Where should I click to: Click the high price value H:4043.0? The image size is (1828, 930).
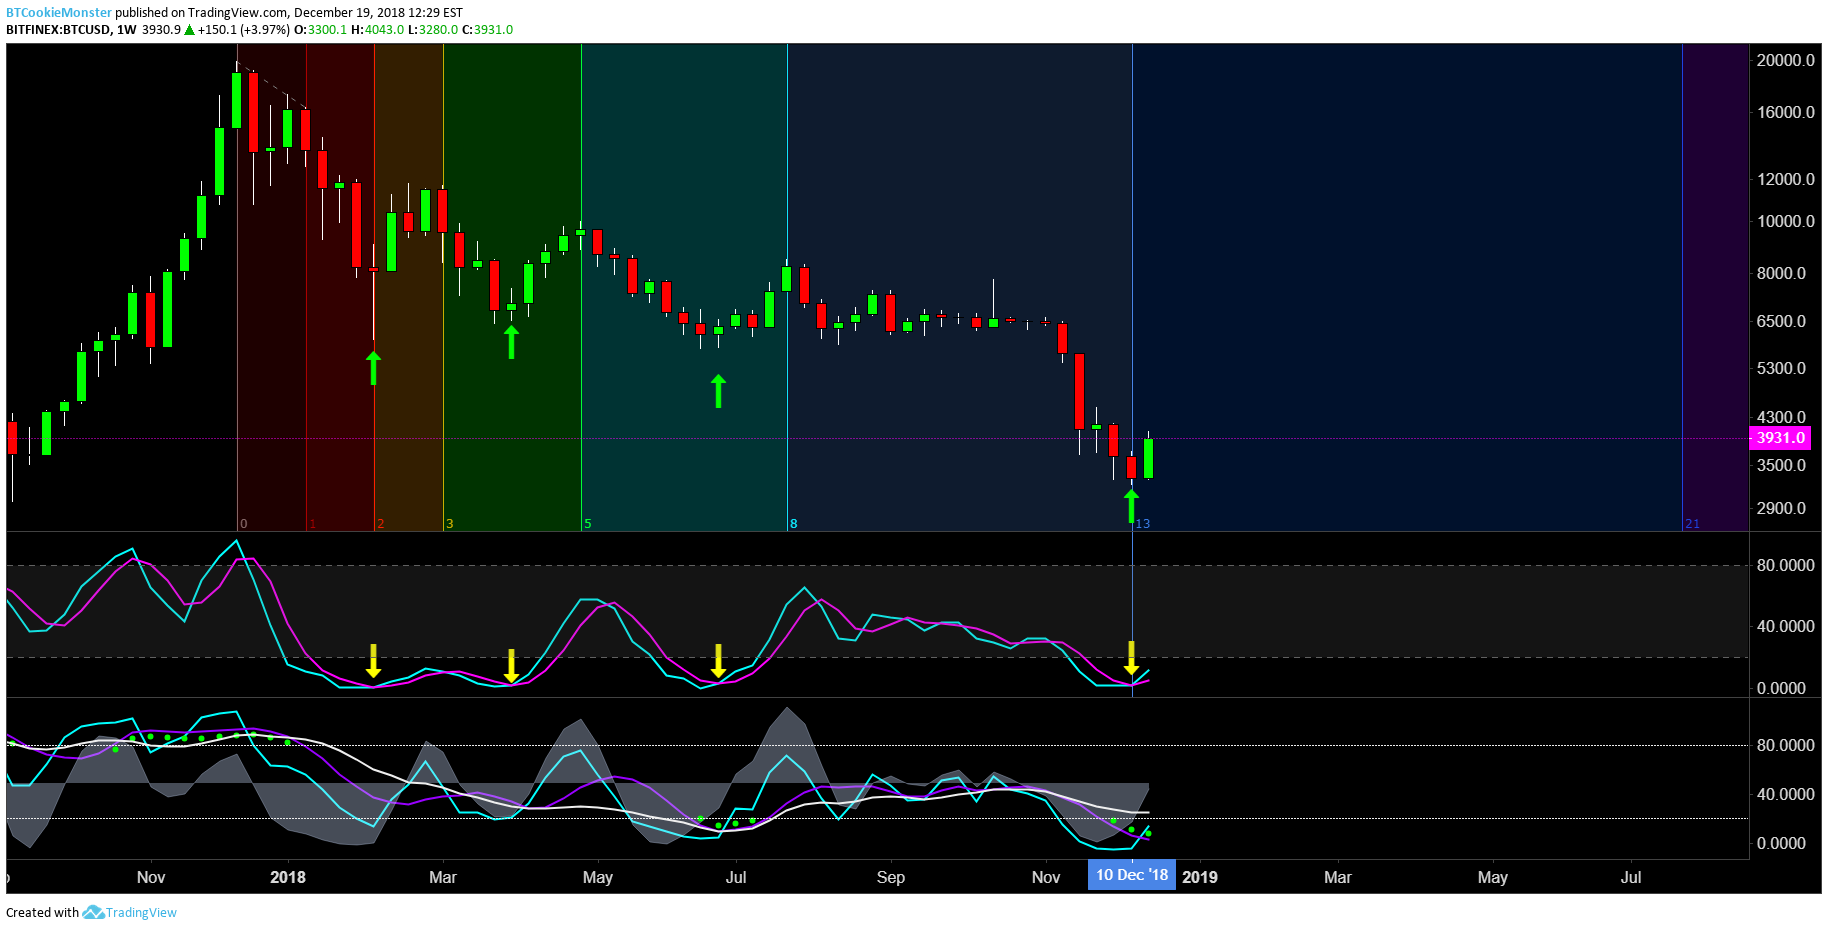coord(378,29)
